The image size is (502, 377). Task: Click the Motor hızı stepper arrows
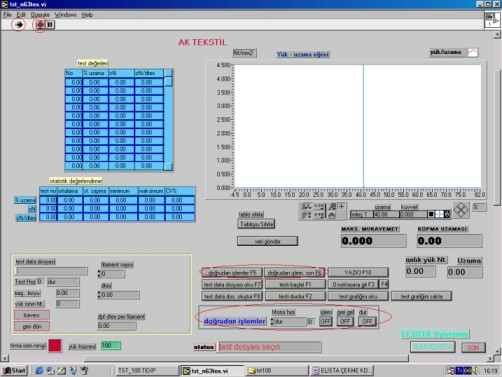[272, 322]
